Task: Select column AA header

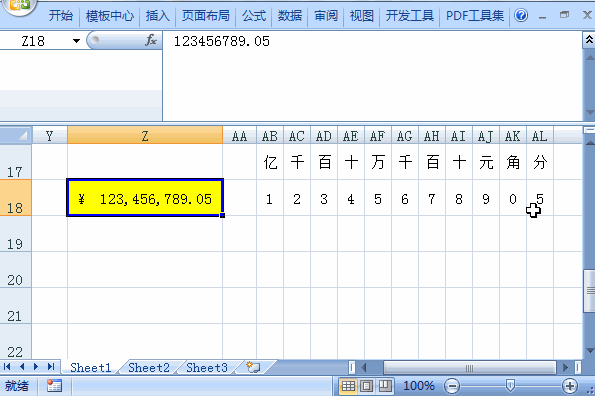Action: tap(239, 135)
